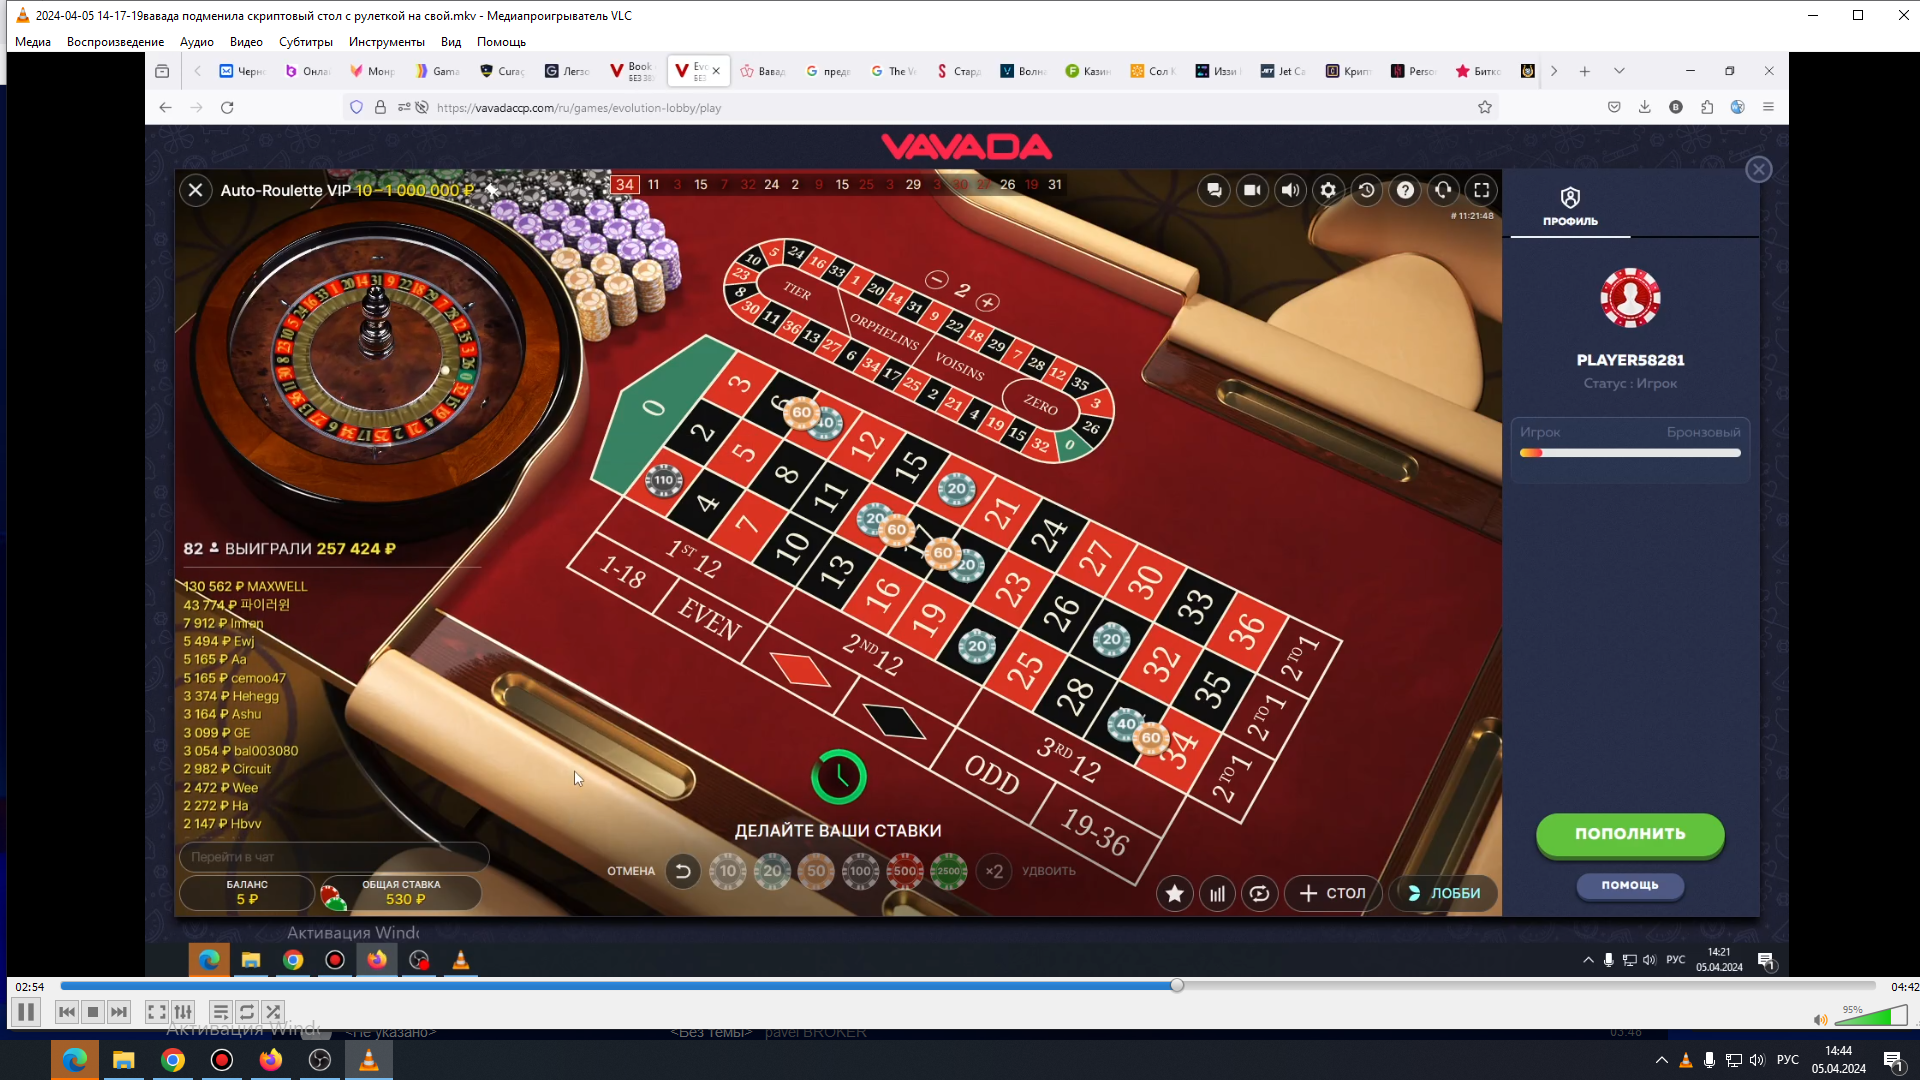Viewport: 1920px width, 1080px height.
Task: Open Google Chrome from the Windows taskbar
Action: pyautogui.click(x=173, y=1060)
